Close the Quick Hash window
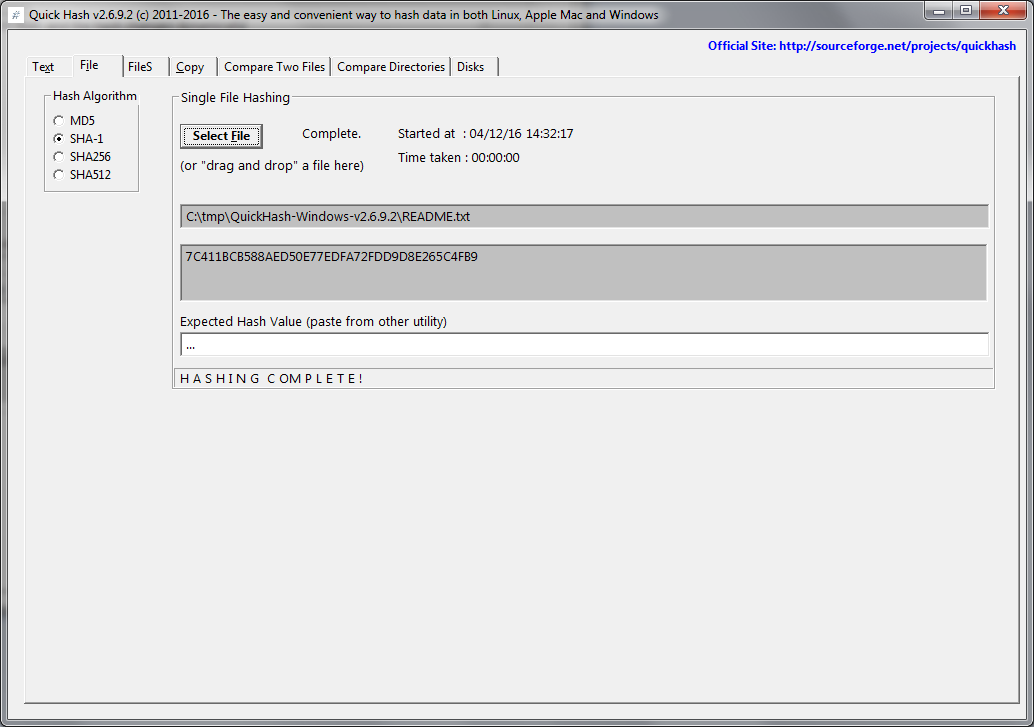This screenshot has width=1034, height=727. click(x=1002, y=10)
